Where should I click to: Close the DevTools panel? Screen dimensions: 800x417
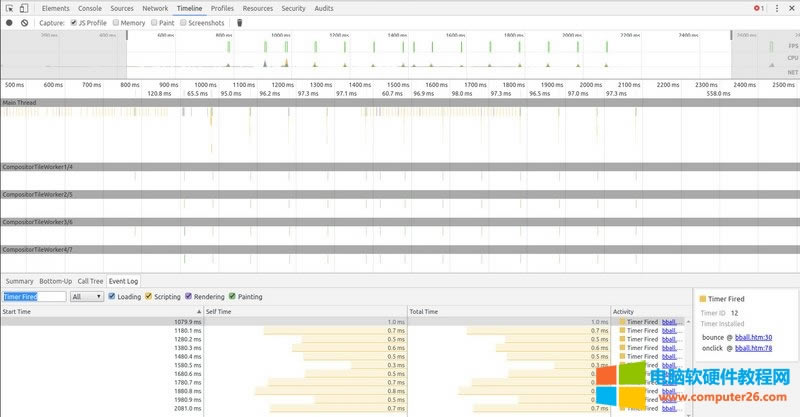[x=791, y=8]
